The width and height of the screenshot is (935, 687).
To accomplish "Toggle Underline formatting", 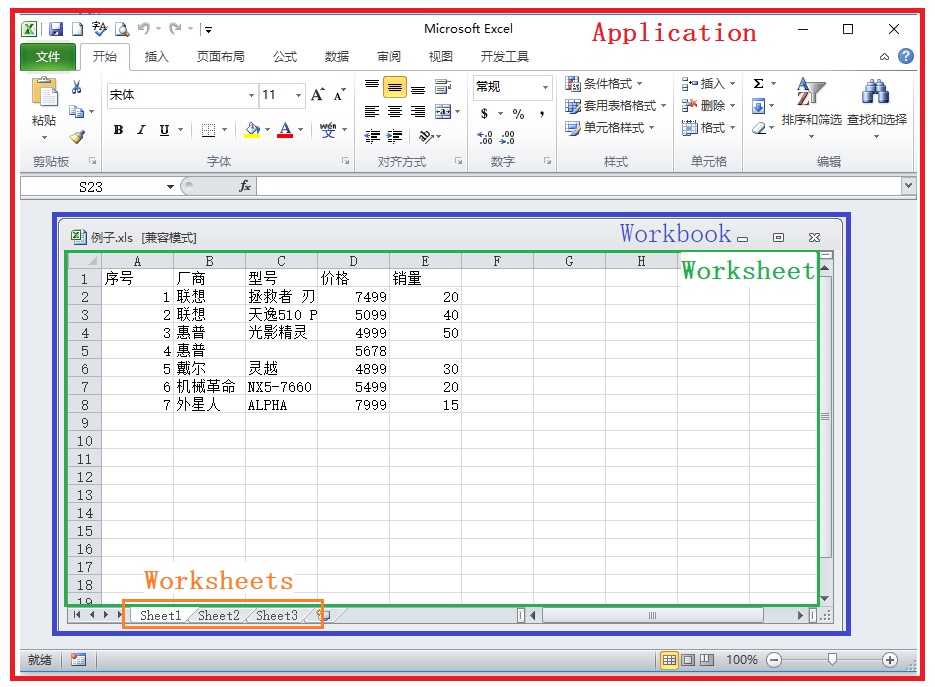I will (165, 130).
